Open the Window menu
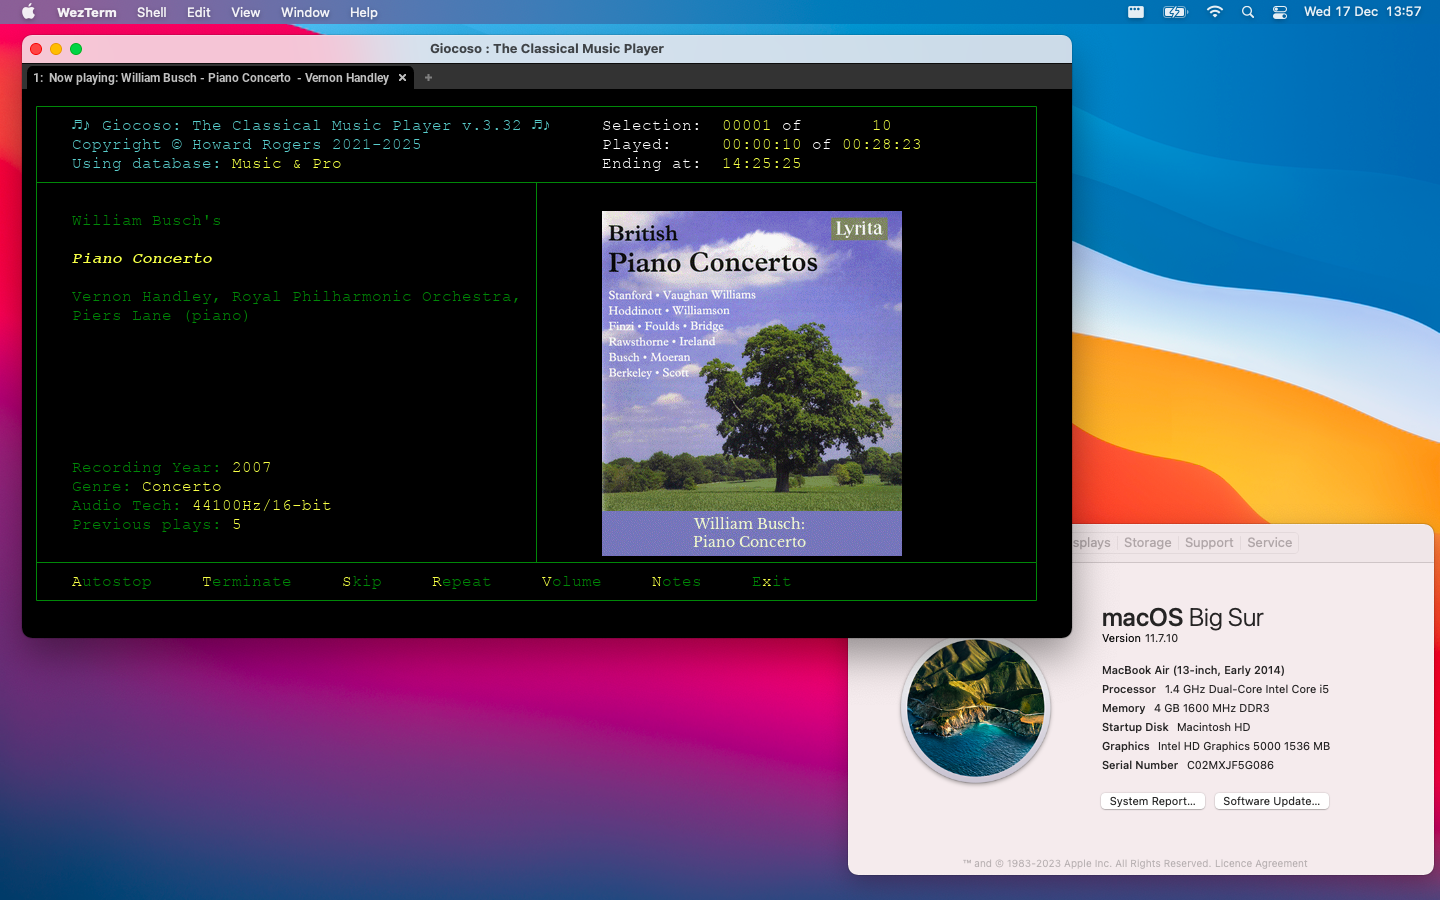 coord(305,12)
